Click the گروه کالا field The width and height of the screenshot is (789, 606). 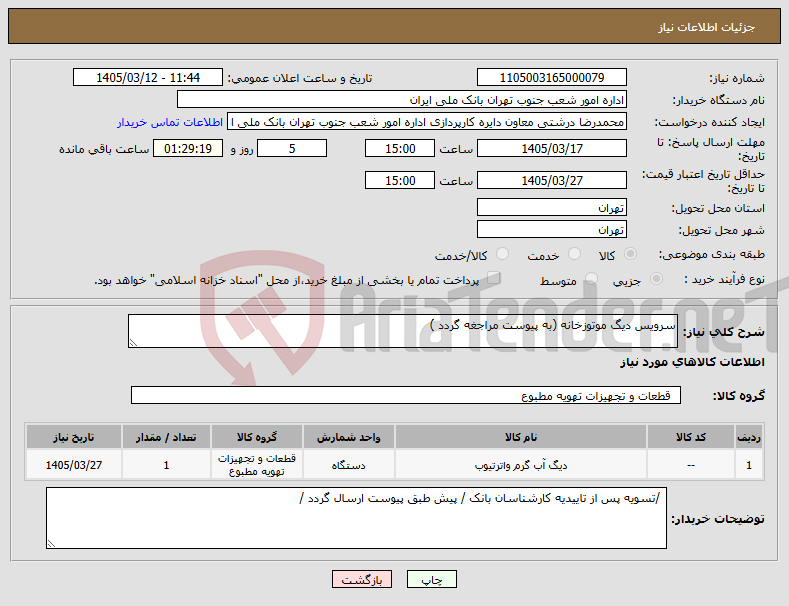tap(406, 396)
